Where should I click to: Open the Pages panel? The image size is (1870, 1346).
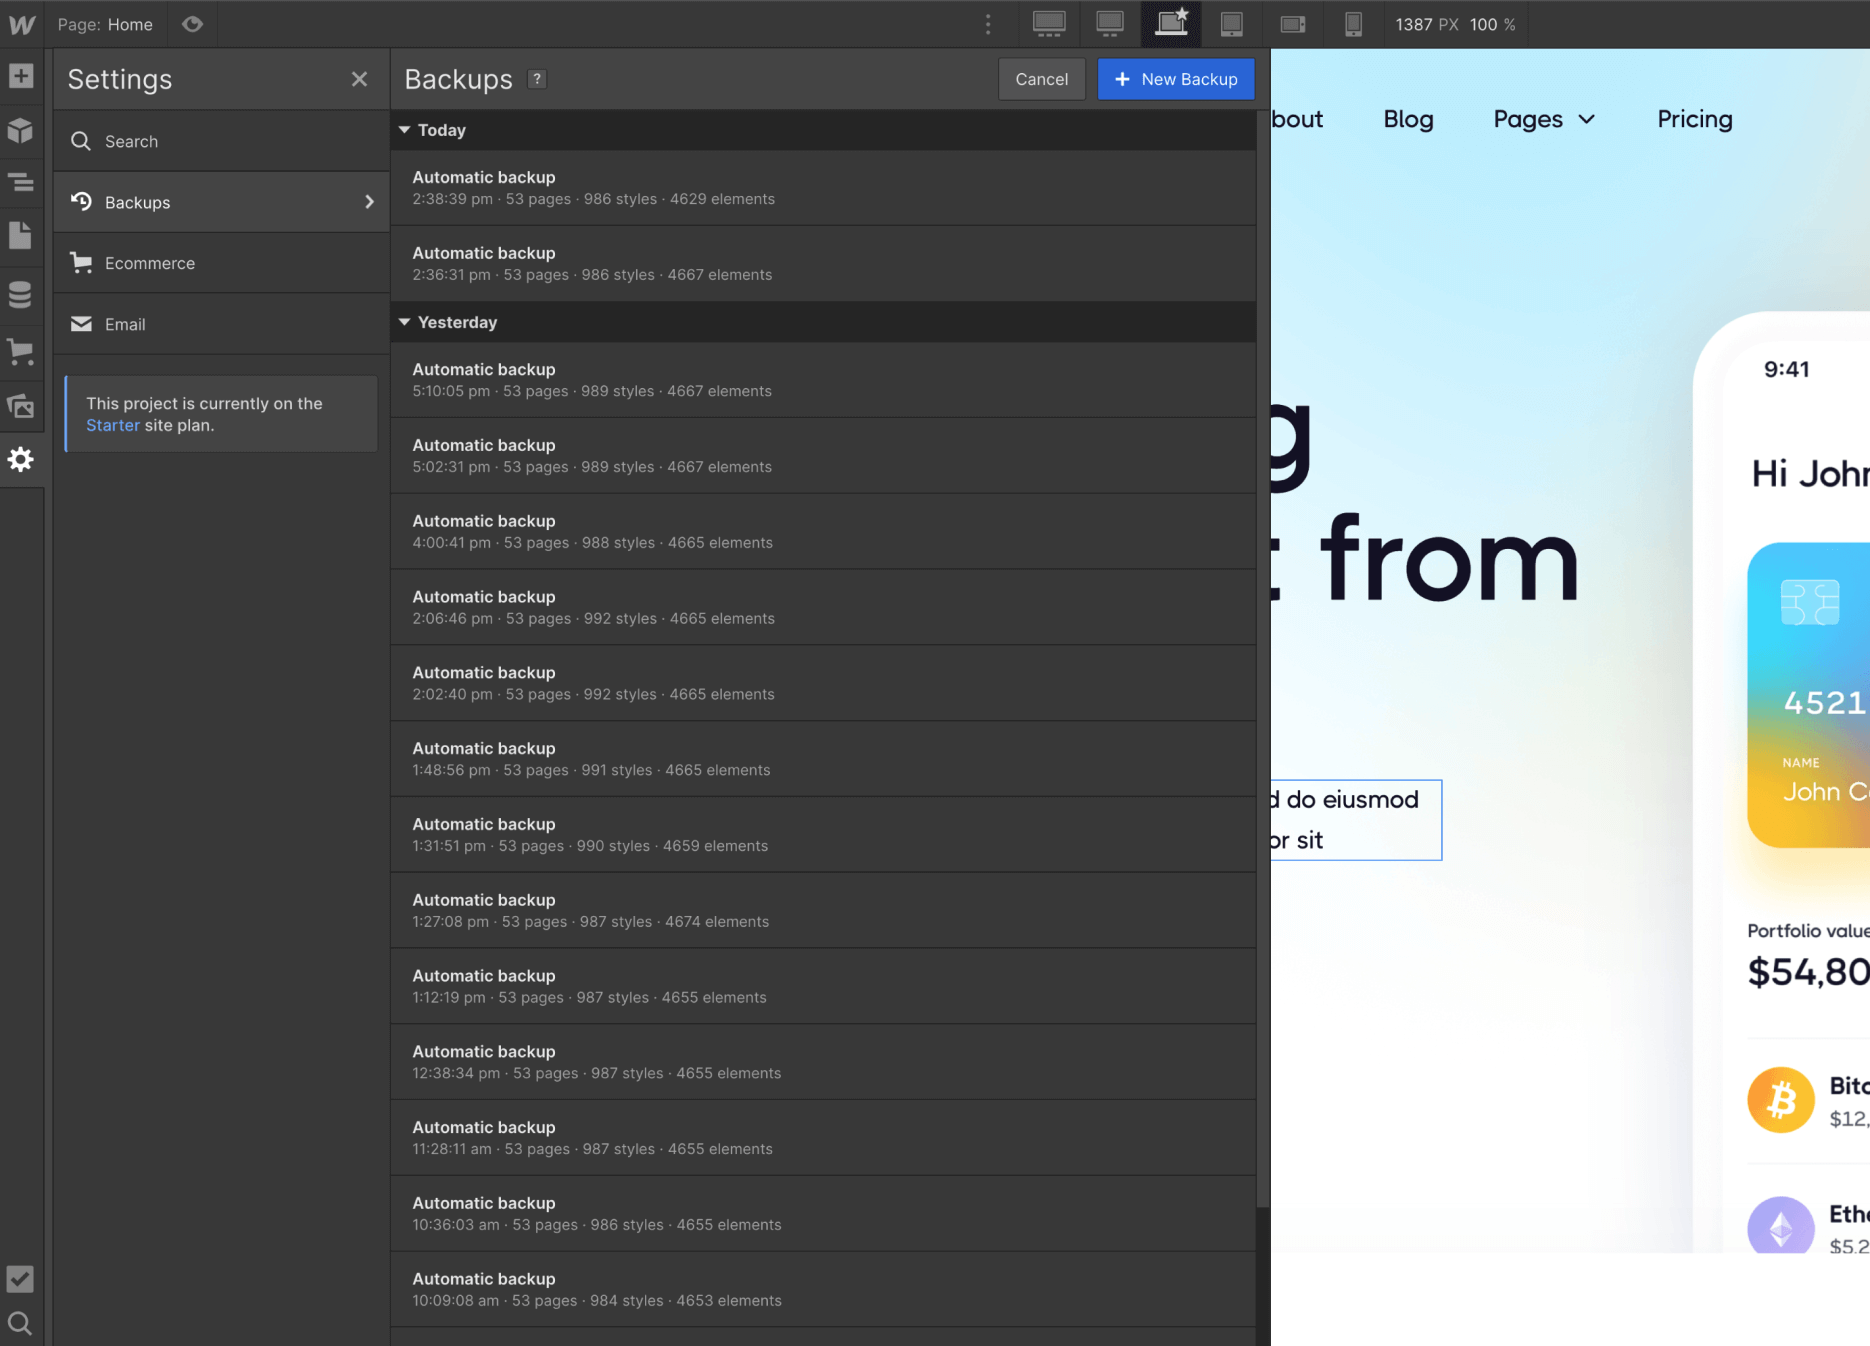pyautogui.click(x=21, y=235)
